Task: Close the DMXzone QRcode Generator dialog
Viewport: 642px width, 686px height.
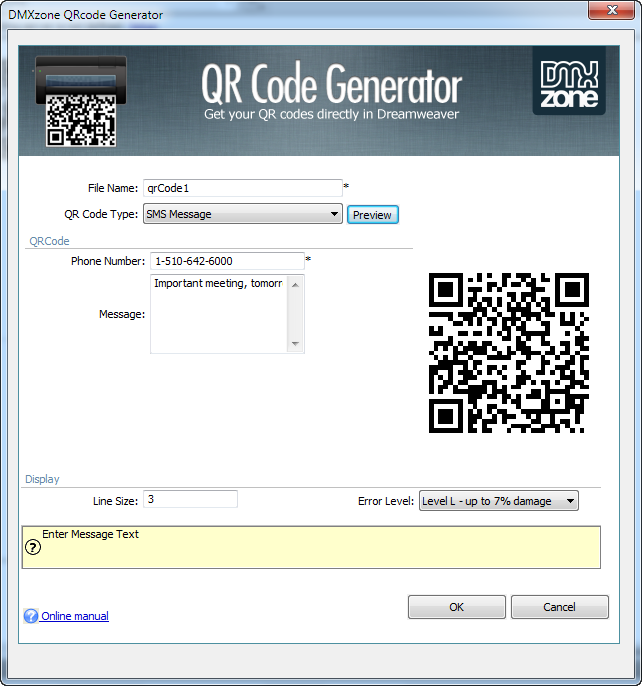Action: coord(611,10)
